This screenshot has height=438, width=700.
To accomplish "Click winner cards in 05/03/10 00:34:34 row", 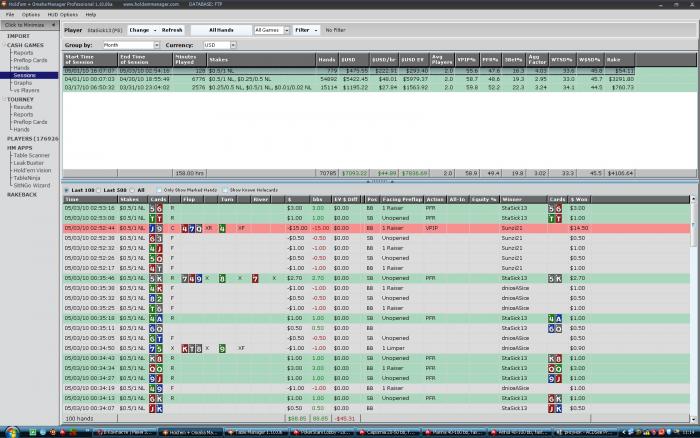I will click(x=555, y=368).
